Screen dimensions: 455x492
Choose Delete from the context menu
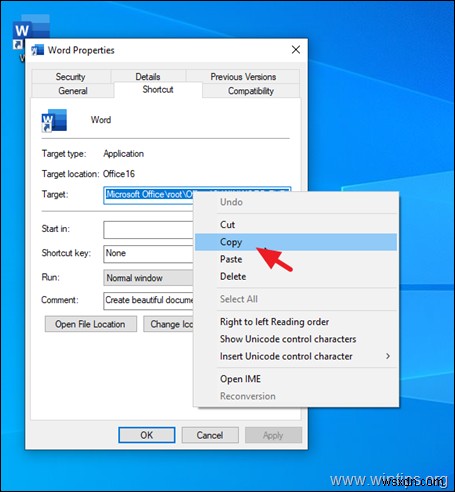coord(296,277)
